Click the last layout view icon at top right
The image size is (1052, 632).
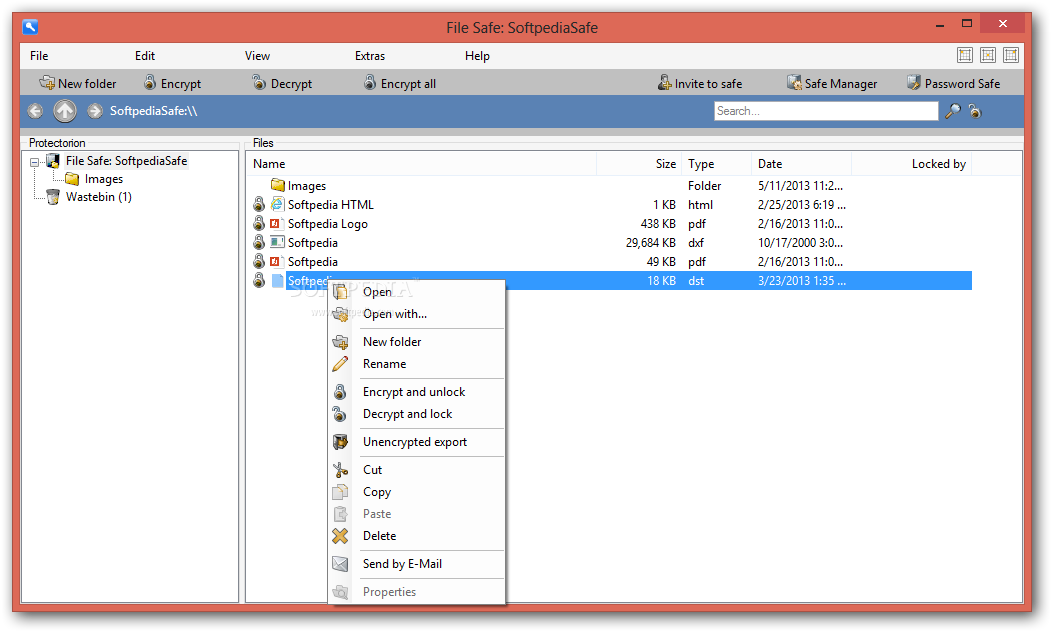[x=1010, y=55]
